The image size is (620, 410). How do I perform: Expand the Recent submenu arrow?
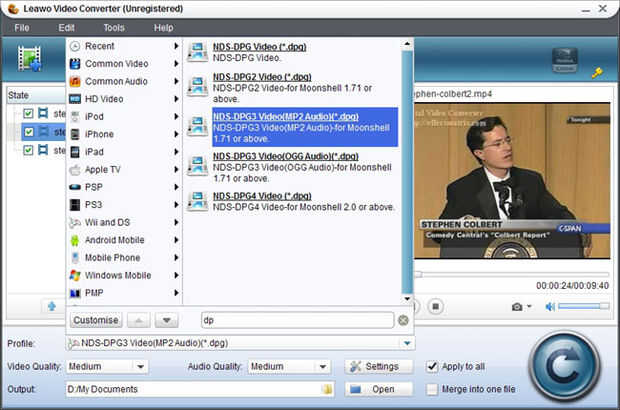pyautogui.click(x=176, y=46)
